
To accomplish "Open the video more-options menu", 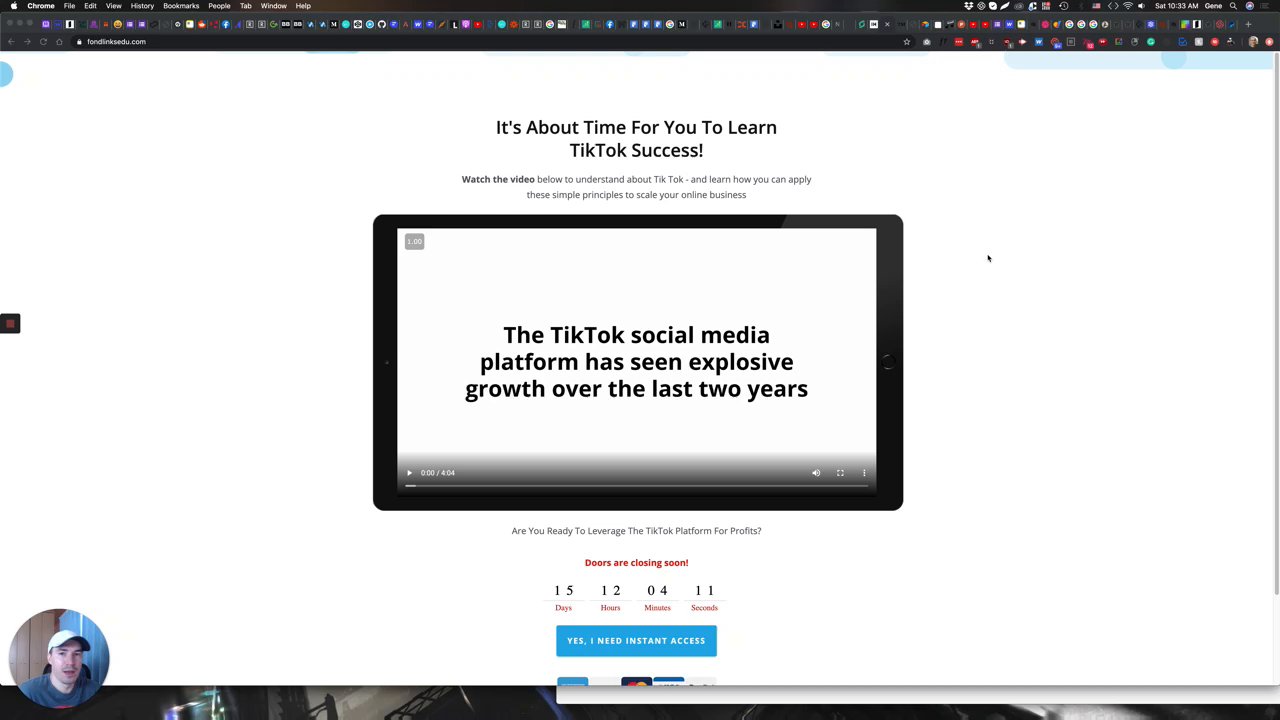I will point(864,473).
